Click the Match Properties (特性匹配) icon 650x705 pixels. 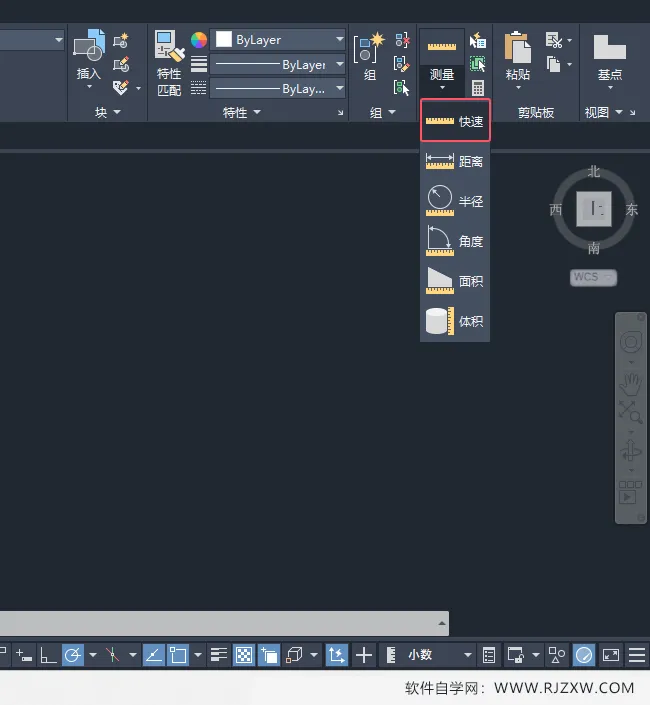point(169,45)
